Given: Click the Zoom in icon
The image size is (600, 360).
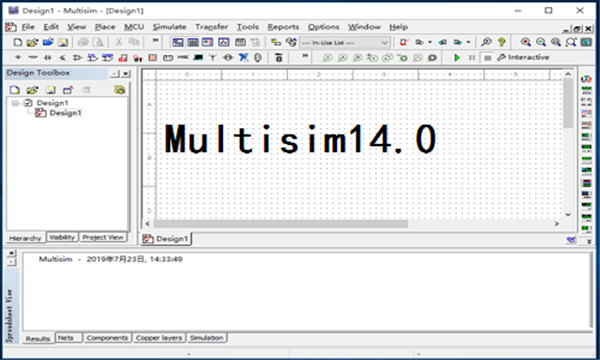Looking at the screenshot, I should [x=526, y=42].
